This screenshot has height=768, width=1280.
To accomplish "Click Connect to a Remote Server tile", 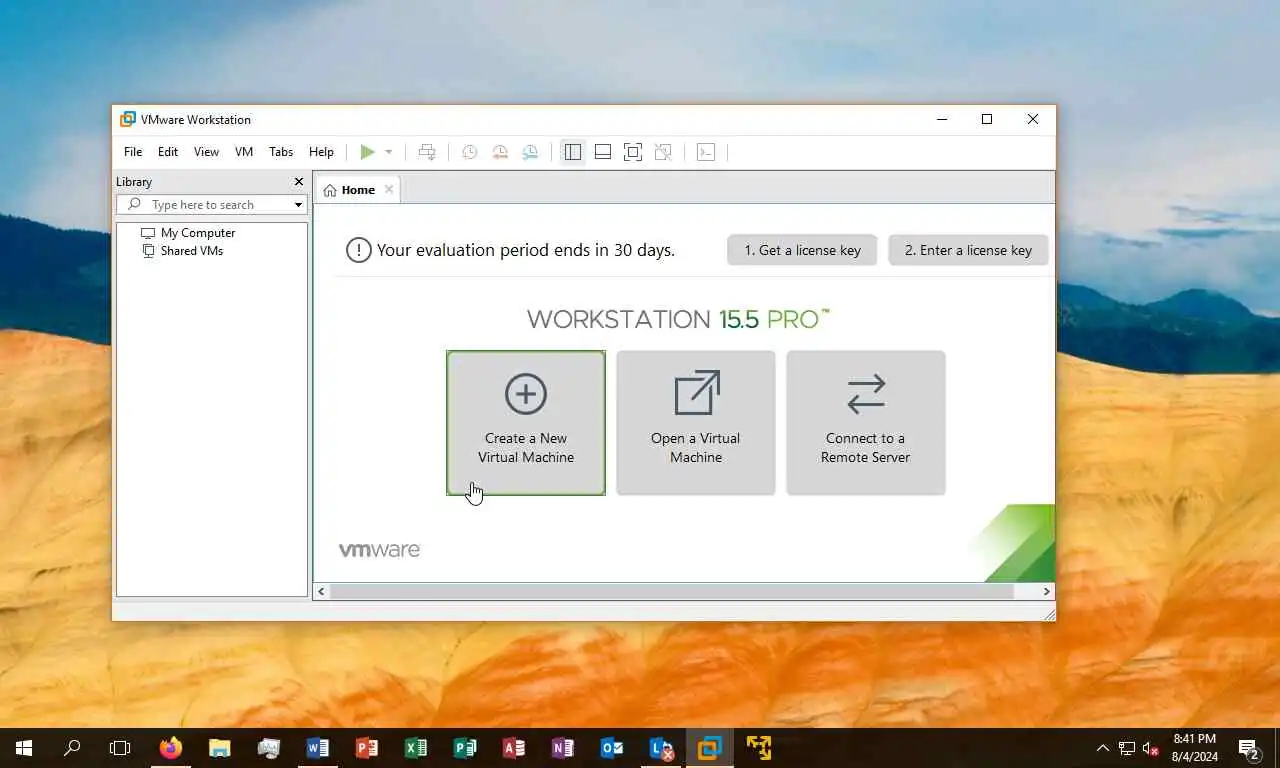I will click(866, 423).
